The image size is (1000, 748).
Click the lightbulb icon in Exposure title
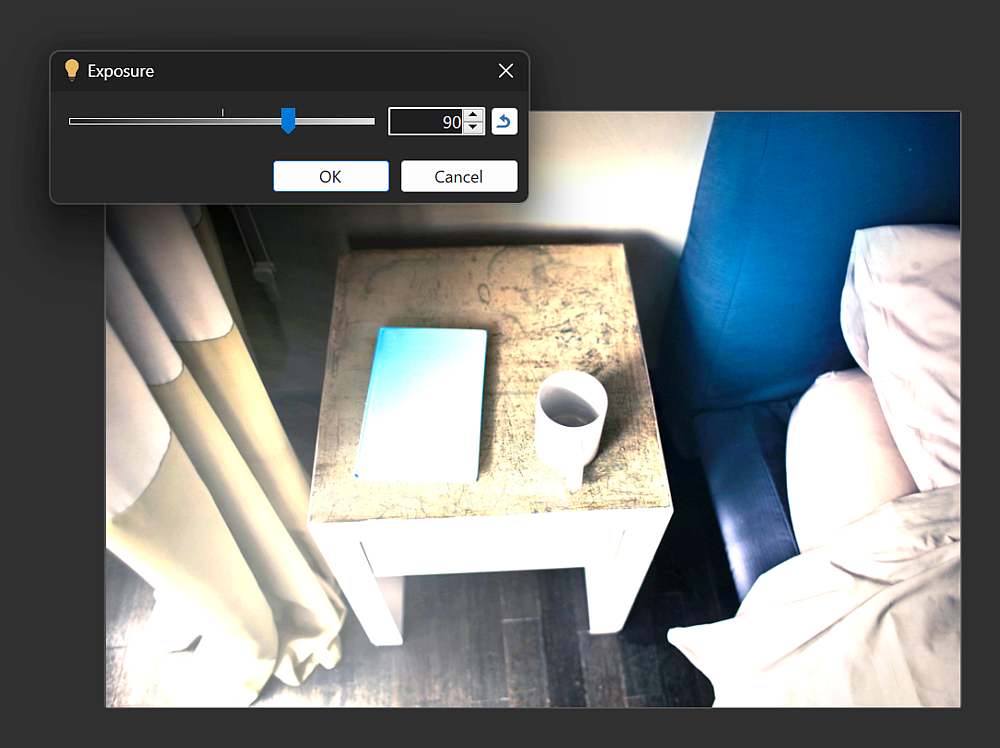72,70
